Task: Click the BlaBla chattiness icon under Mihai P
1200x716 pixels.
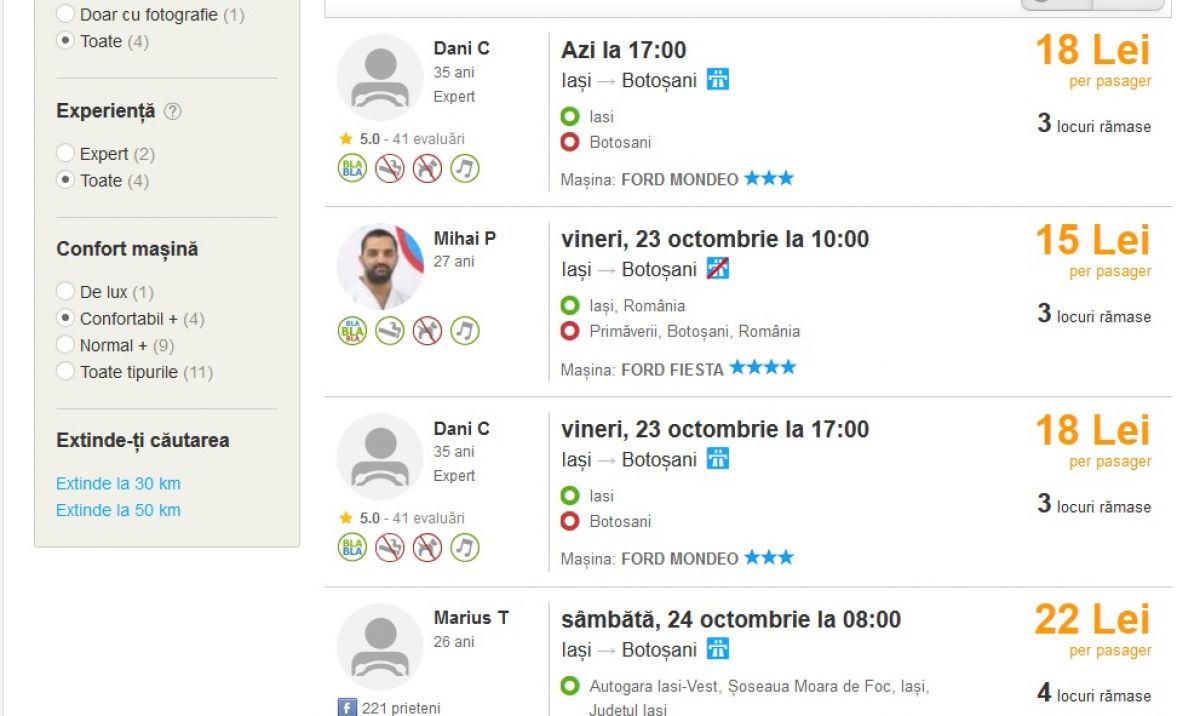Action: click(352, 330)
